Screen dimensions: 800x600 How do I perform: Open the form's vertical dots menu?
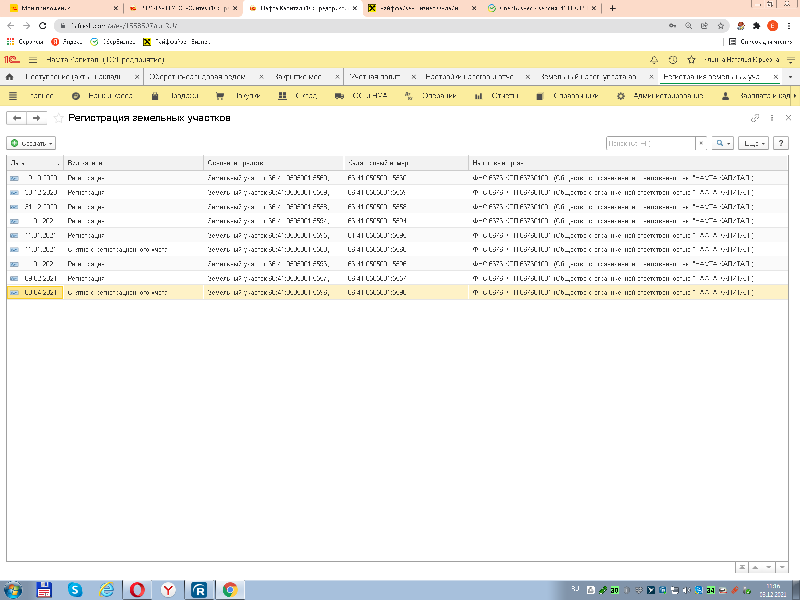(x=772, y=118)
